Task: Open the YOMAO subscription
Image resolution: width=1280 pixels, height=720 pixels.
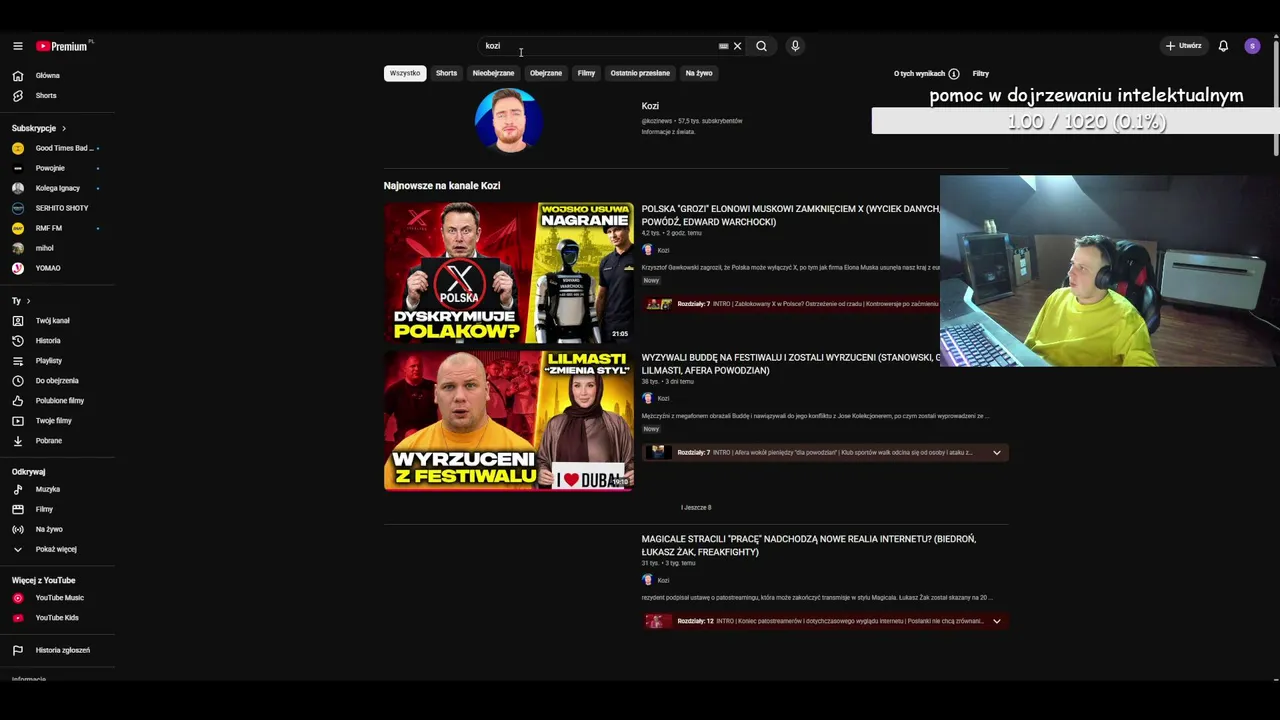Action: click(x=57, y=268)
